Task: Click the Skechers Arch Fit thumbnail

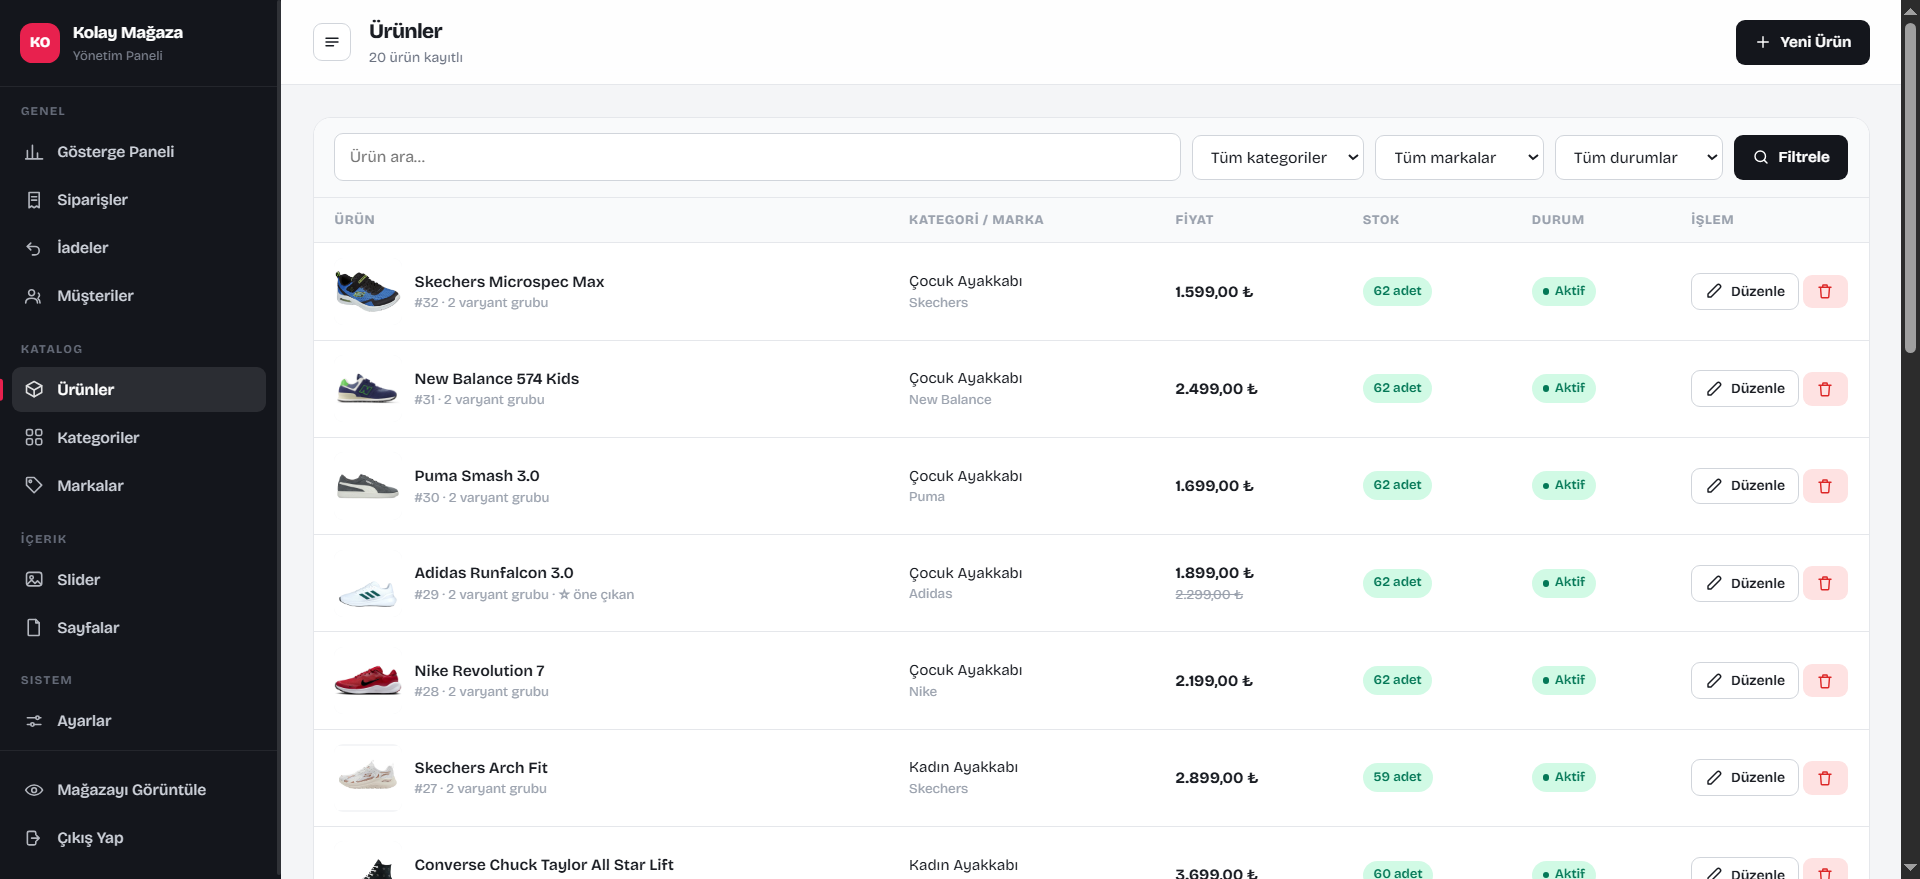Action: click(x=367, y=778)
